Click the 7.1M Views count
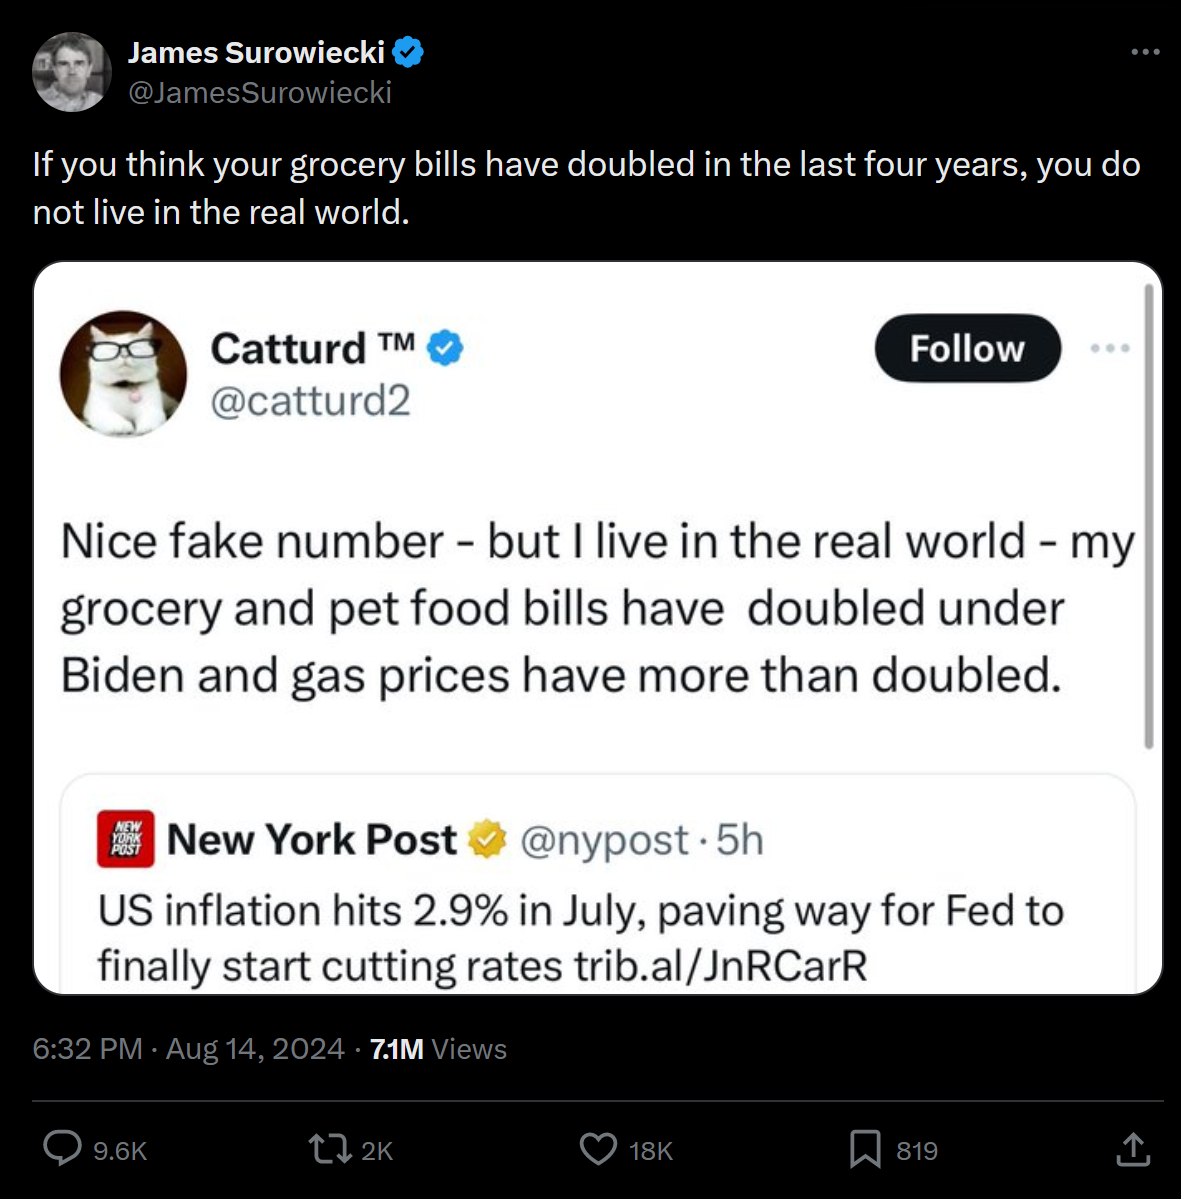Viewport: 1181px width, 1199px height. pos(438,1048)
